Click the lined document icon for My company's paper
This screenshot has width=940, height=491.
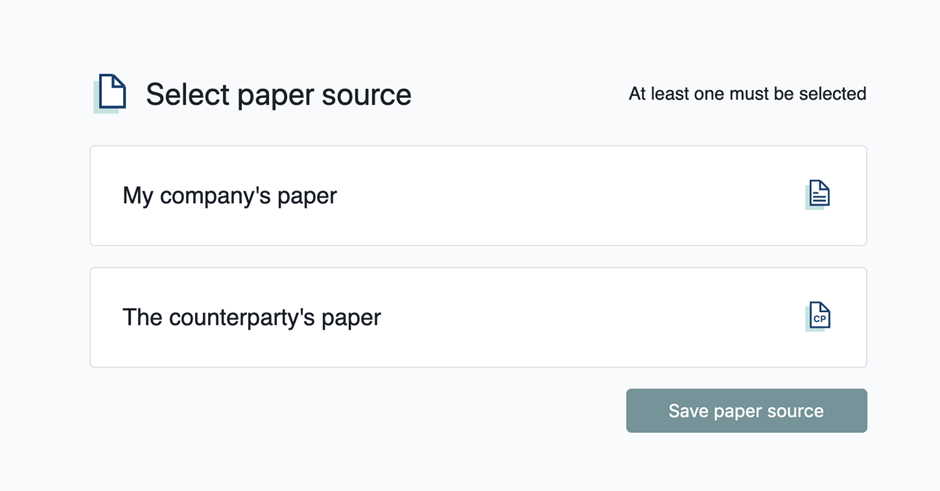click(x=818, y=194)
